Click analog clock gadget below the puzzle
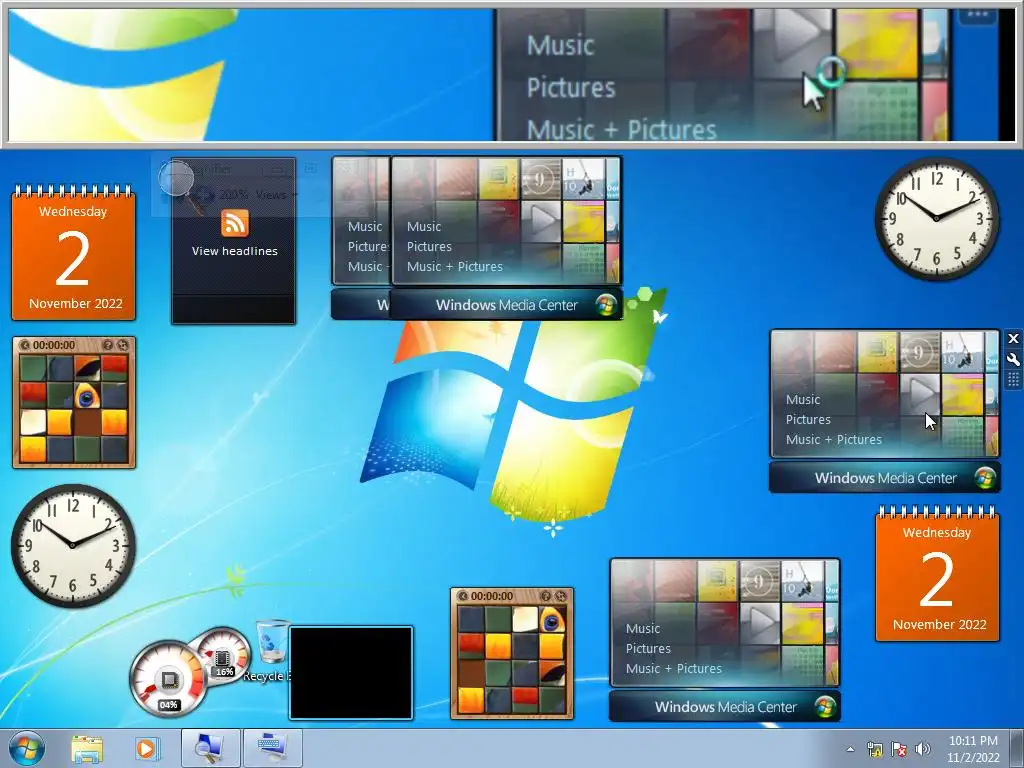The height and width of the screenshot is (768, 1024). [x=73, y=545]
